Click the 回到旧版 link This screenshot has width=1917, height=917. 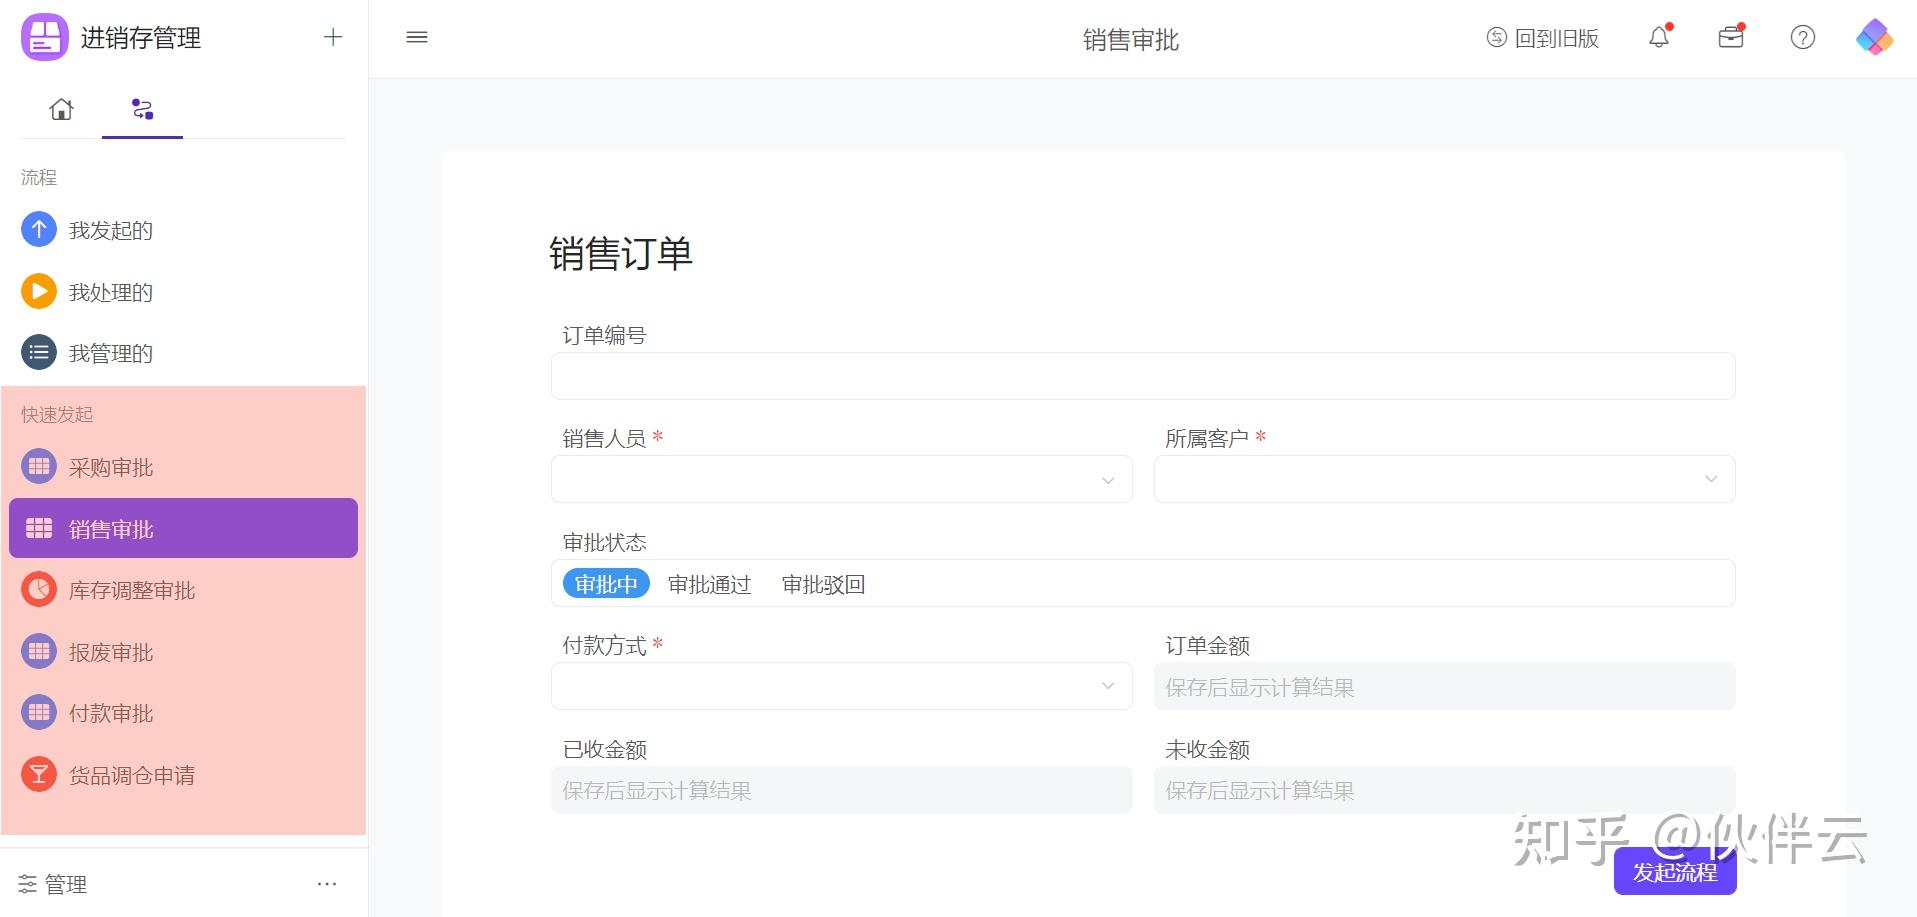[1543, 39]
